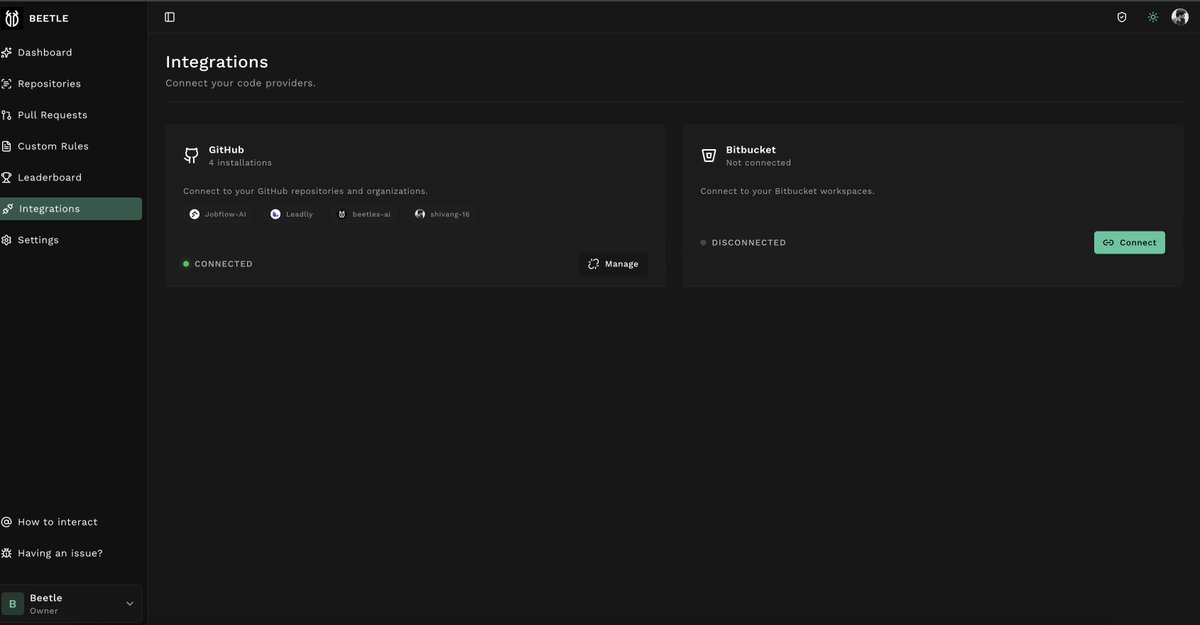Click the DISCONNECTED status label

(749, 242)
